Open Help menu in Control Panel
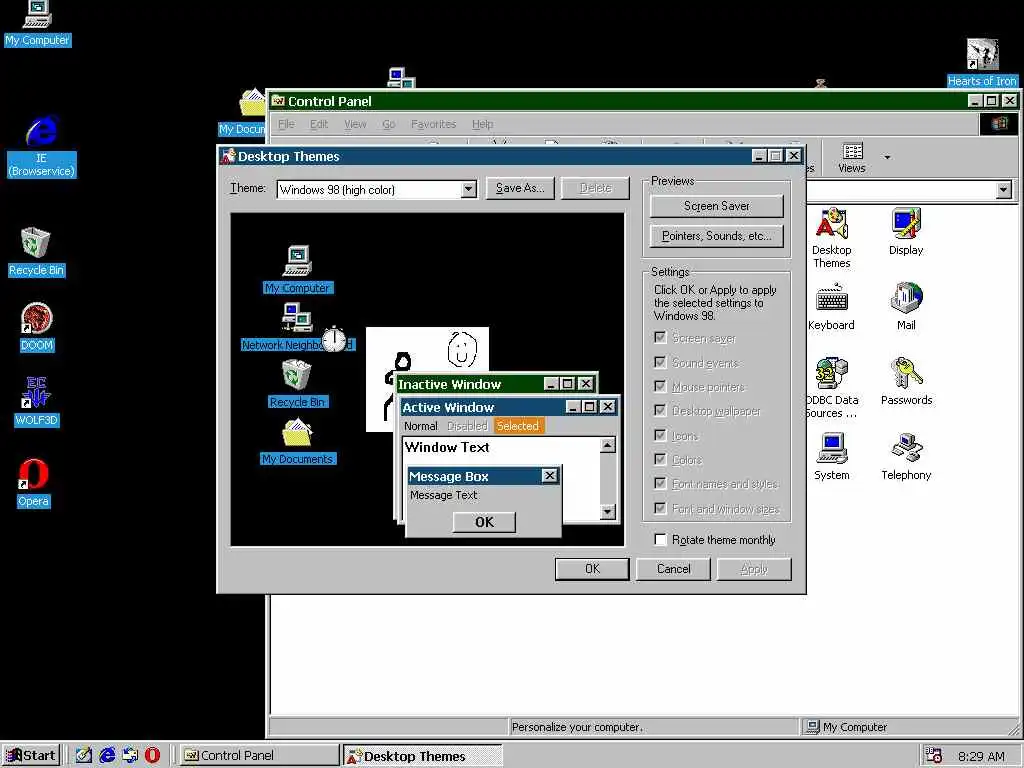 point(483,124)
